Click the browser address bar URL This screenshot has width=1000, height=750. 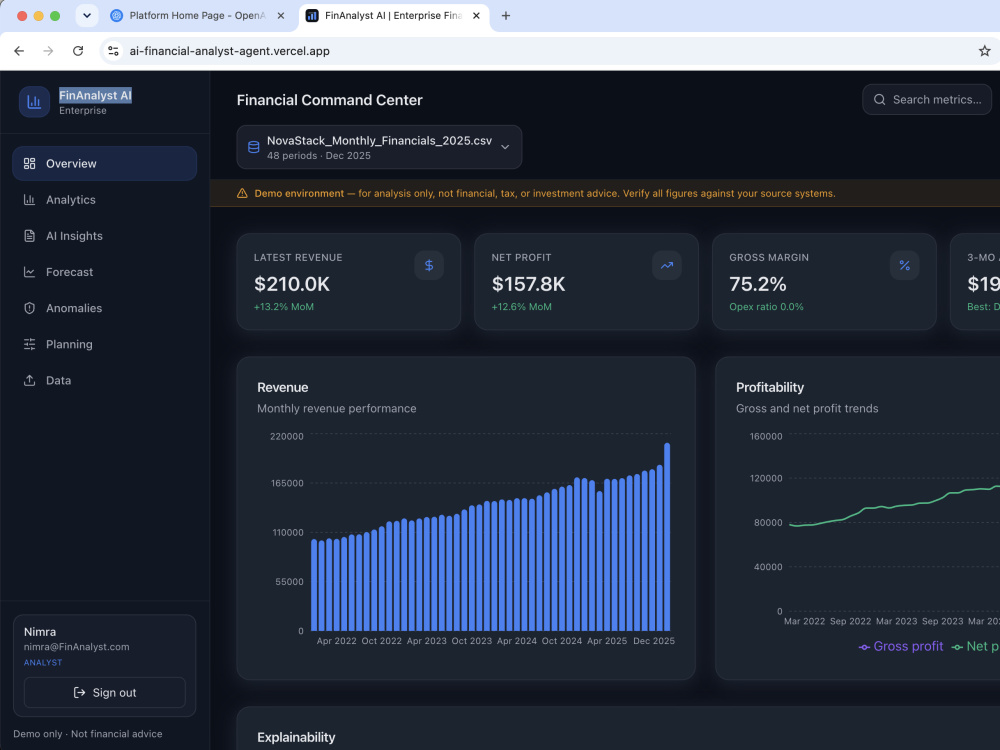click(x=230, y=51)
